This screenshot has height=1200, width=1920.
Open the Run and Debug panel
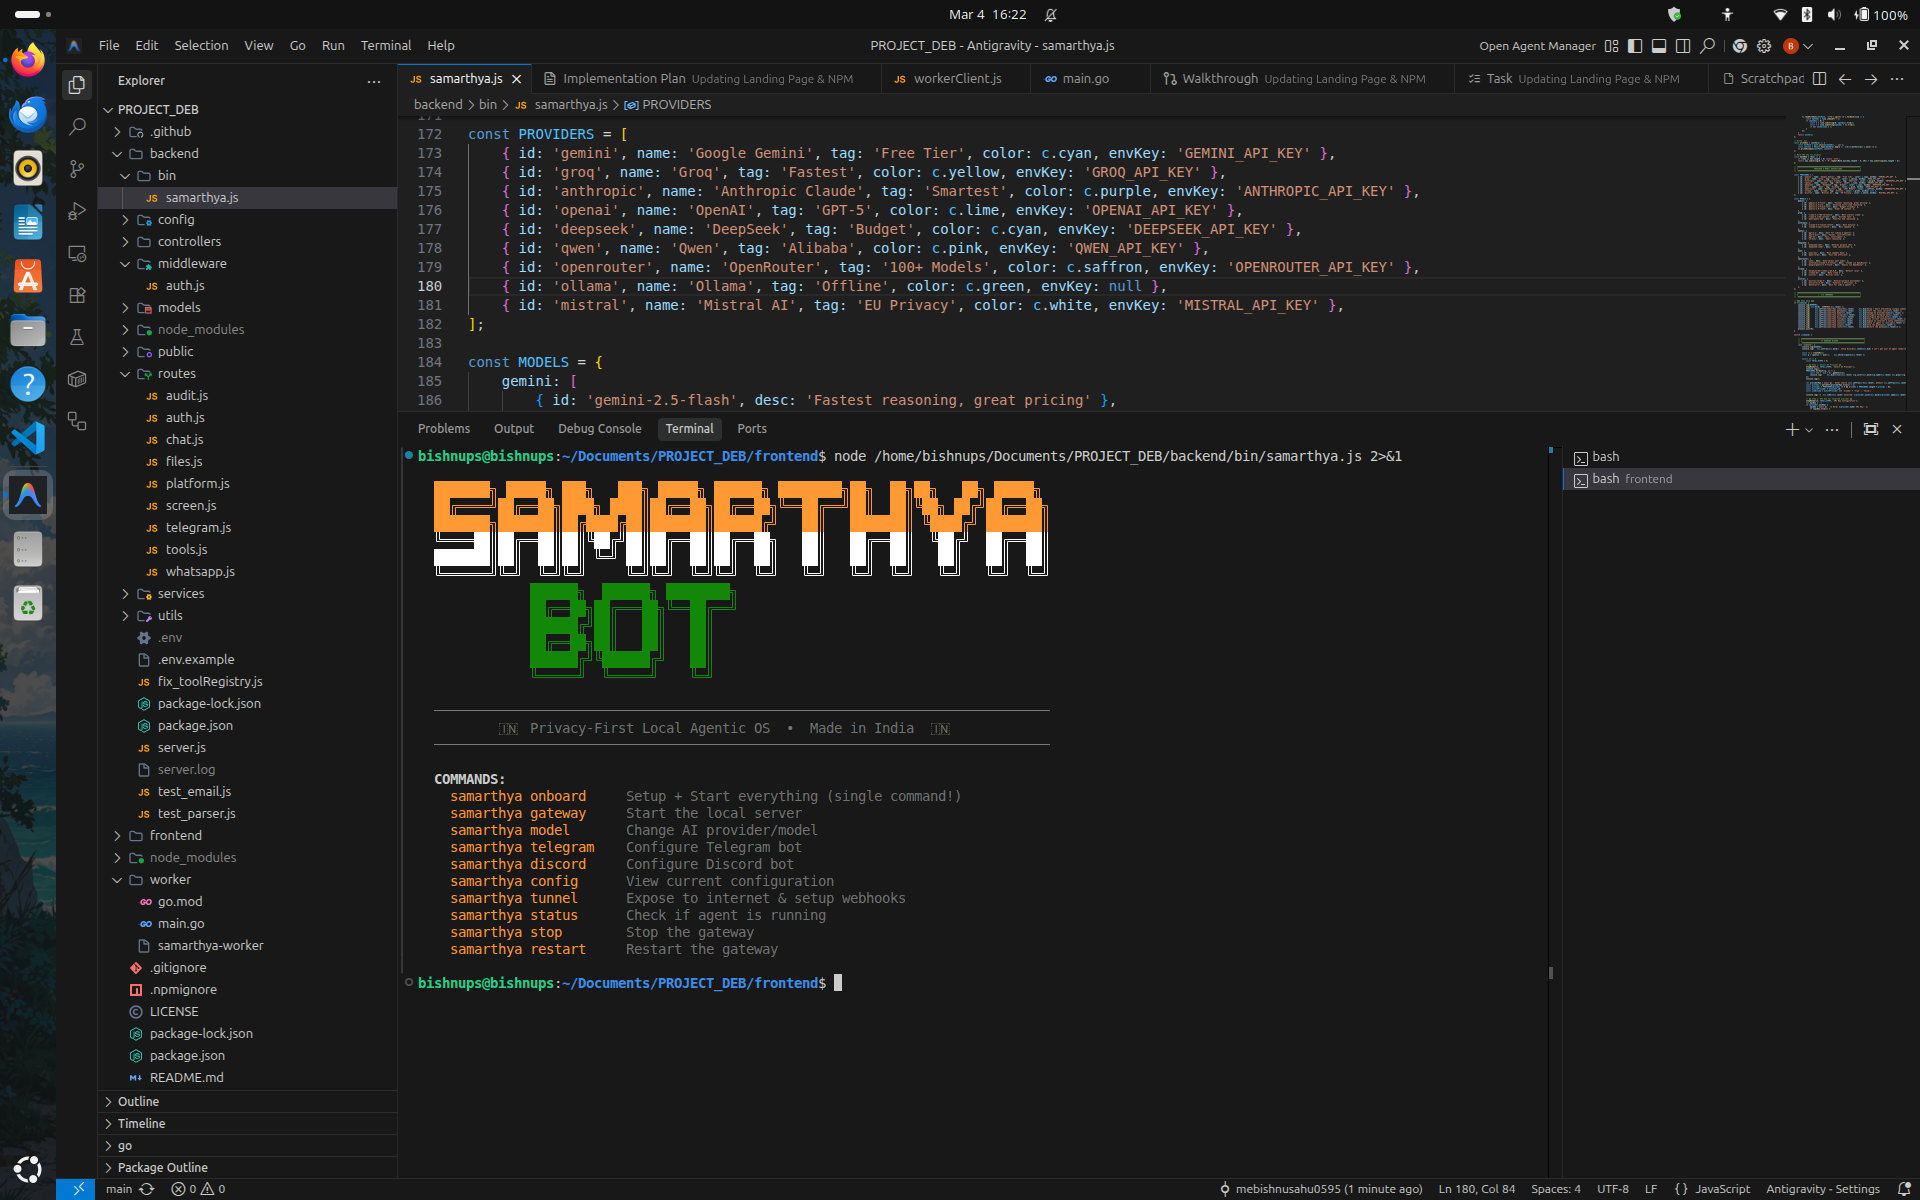[x=77, y=211]
